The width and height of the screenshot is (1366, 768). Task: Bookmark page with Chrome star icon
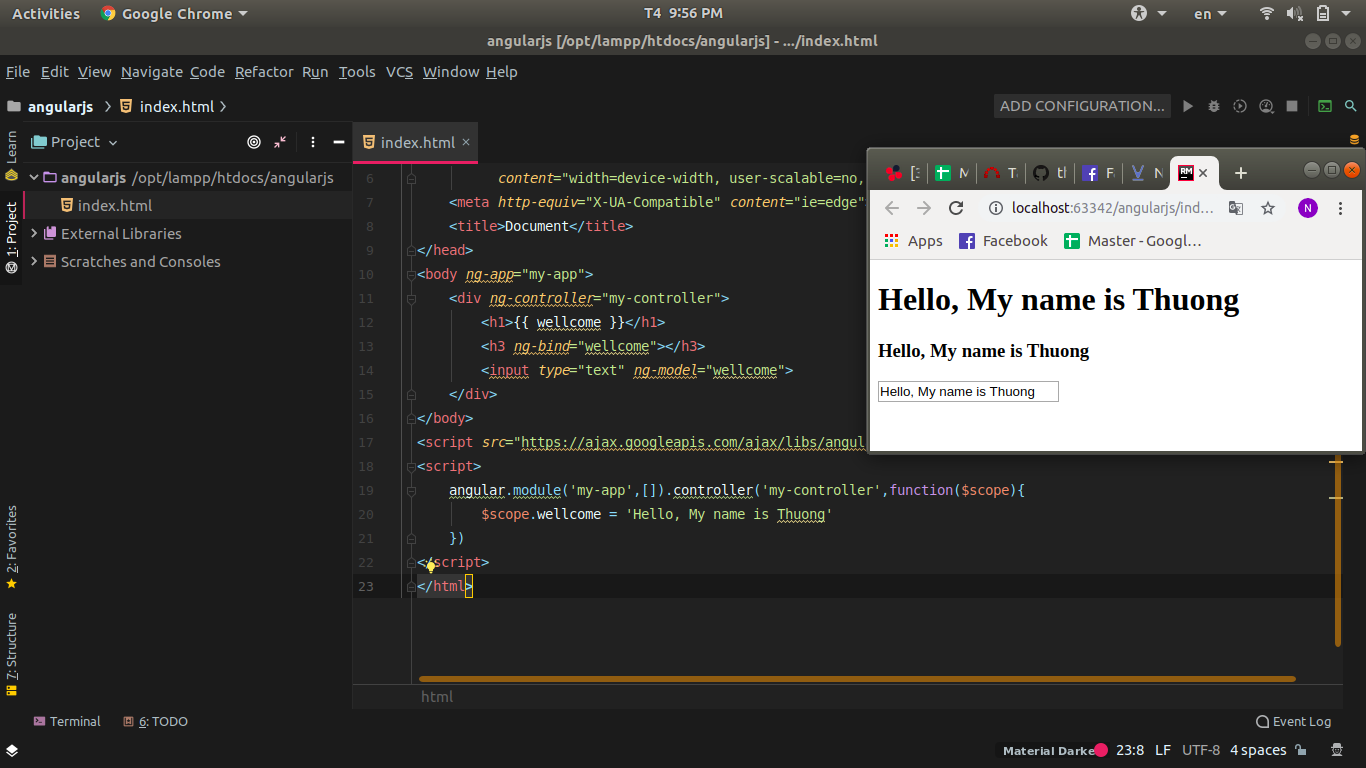(x=1268, y=208)
